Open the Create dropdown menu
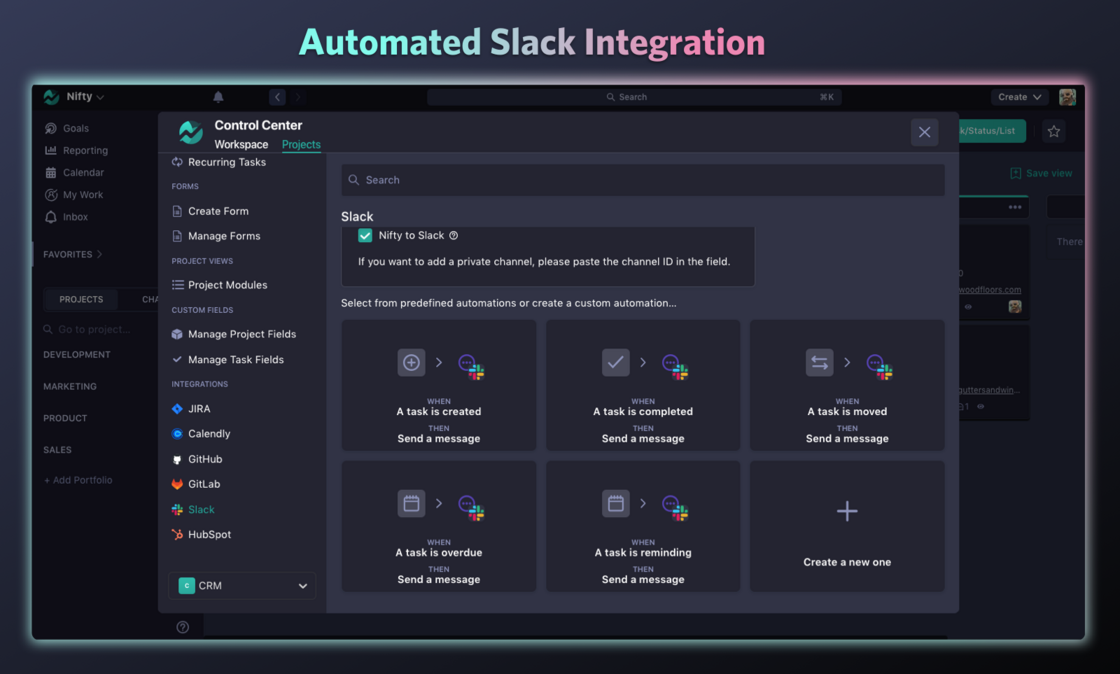 pos(1019,97)
